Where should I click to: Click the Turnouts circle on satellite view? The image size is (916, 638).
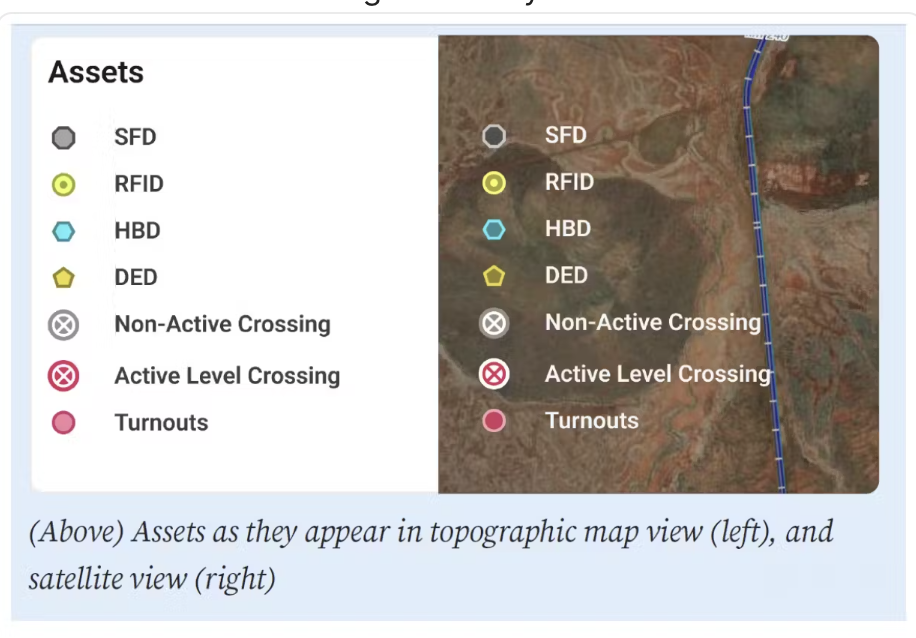pos(494,421)
